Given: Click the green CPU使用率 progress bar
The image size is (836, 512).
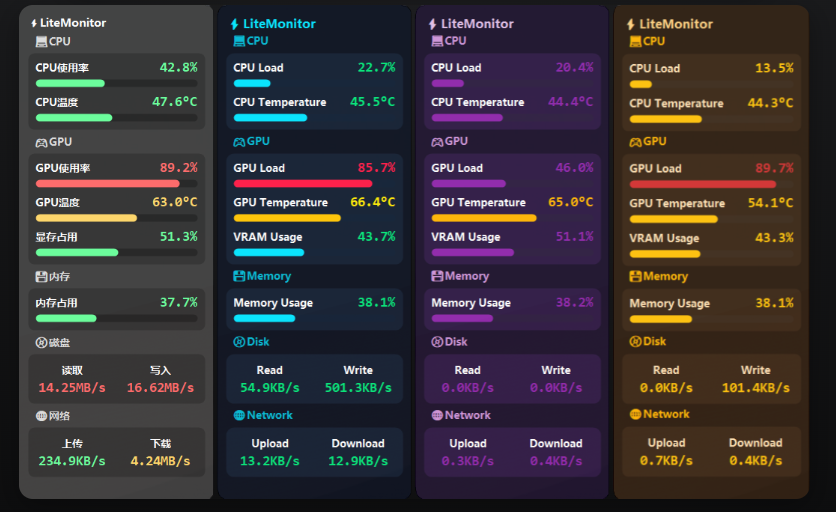Looking at the screenshot, I should tap(117, 83).
